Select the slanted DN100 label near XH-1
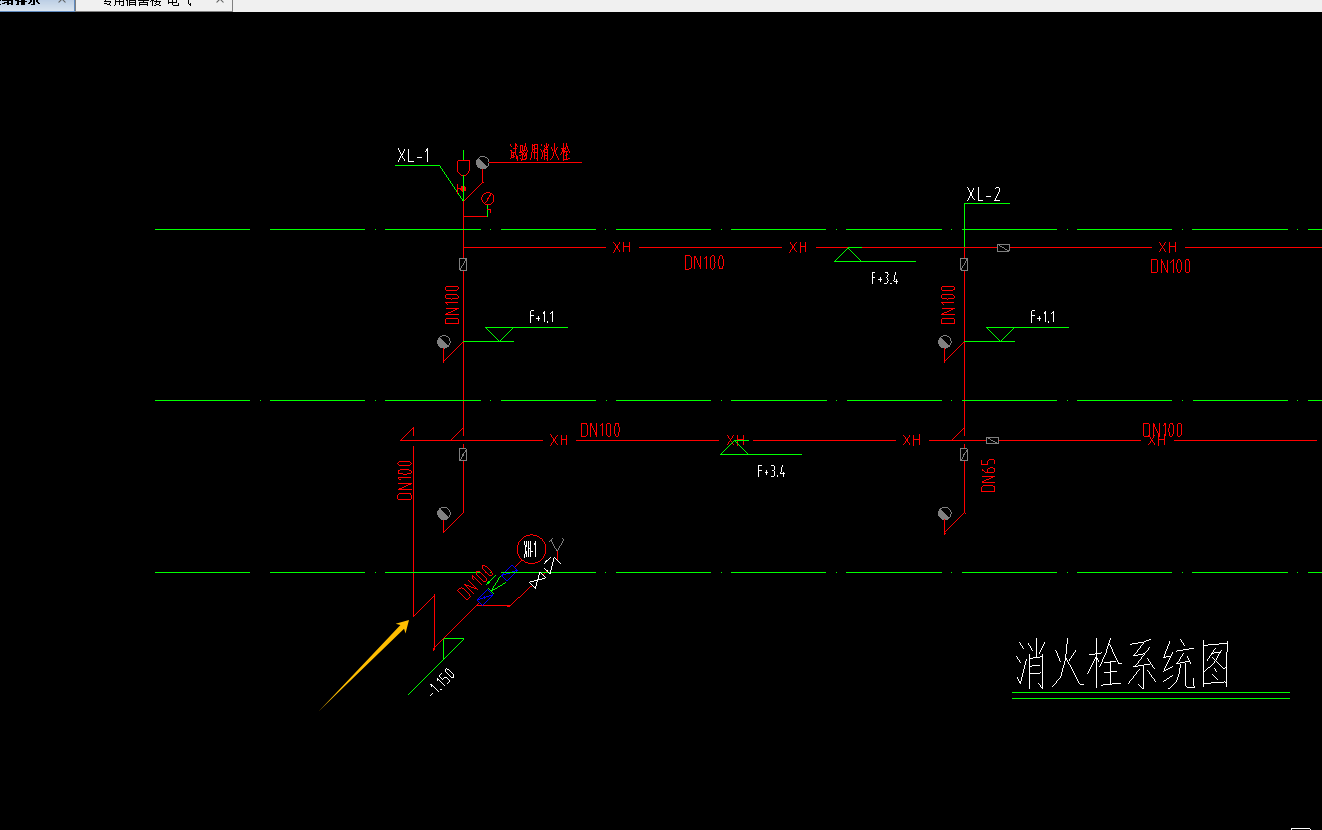This screenshot has height=830, width=1322. (x=476, y=582)
